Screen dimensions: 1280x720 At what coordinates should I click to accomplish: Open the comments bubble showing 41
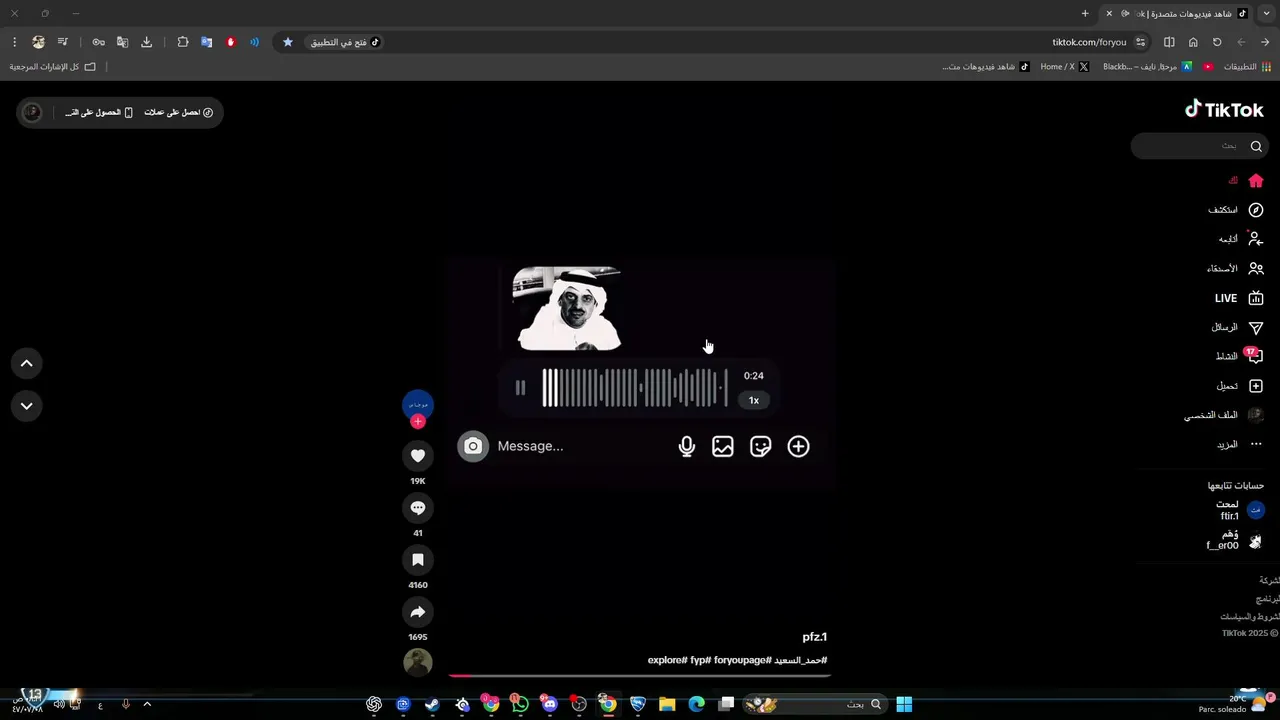(x=418, y=508)
